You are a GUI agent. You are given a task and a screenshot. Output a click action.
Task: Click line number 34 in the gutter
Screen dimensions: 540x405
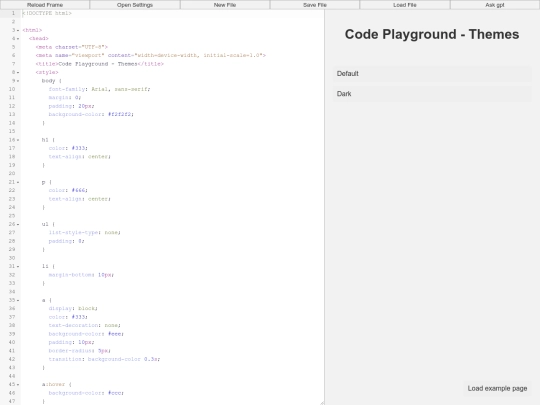pyautogui.click(x=12, y=292)
